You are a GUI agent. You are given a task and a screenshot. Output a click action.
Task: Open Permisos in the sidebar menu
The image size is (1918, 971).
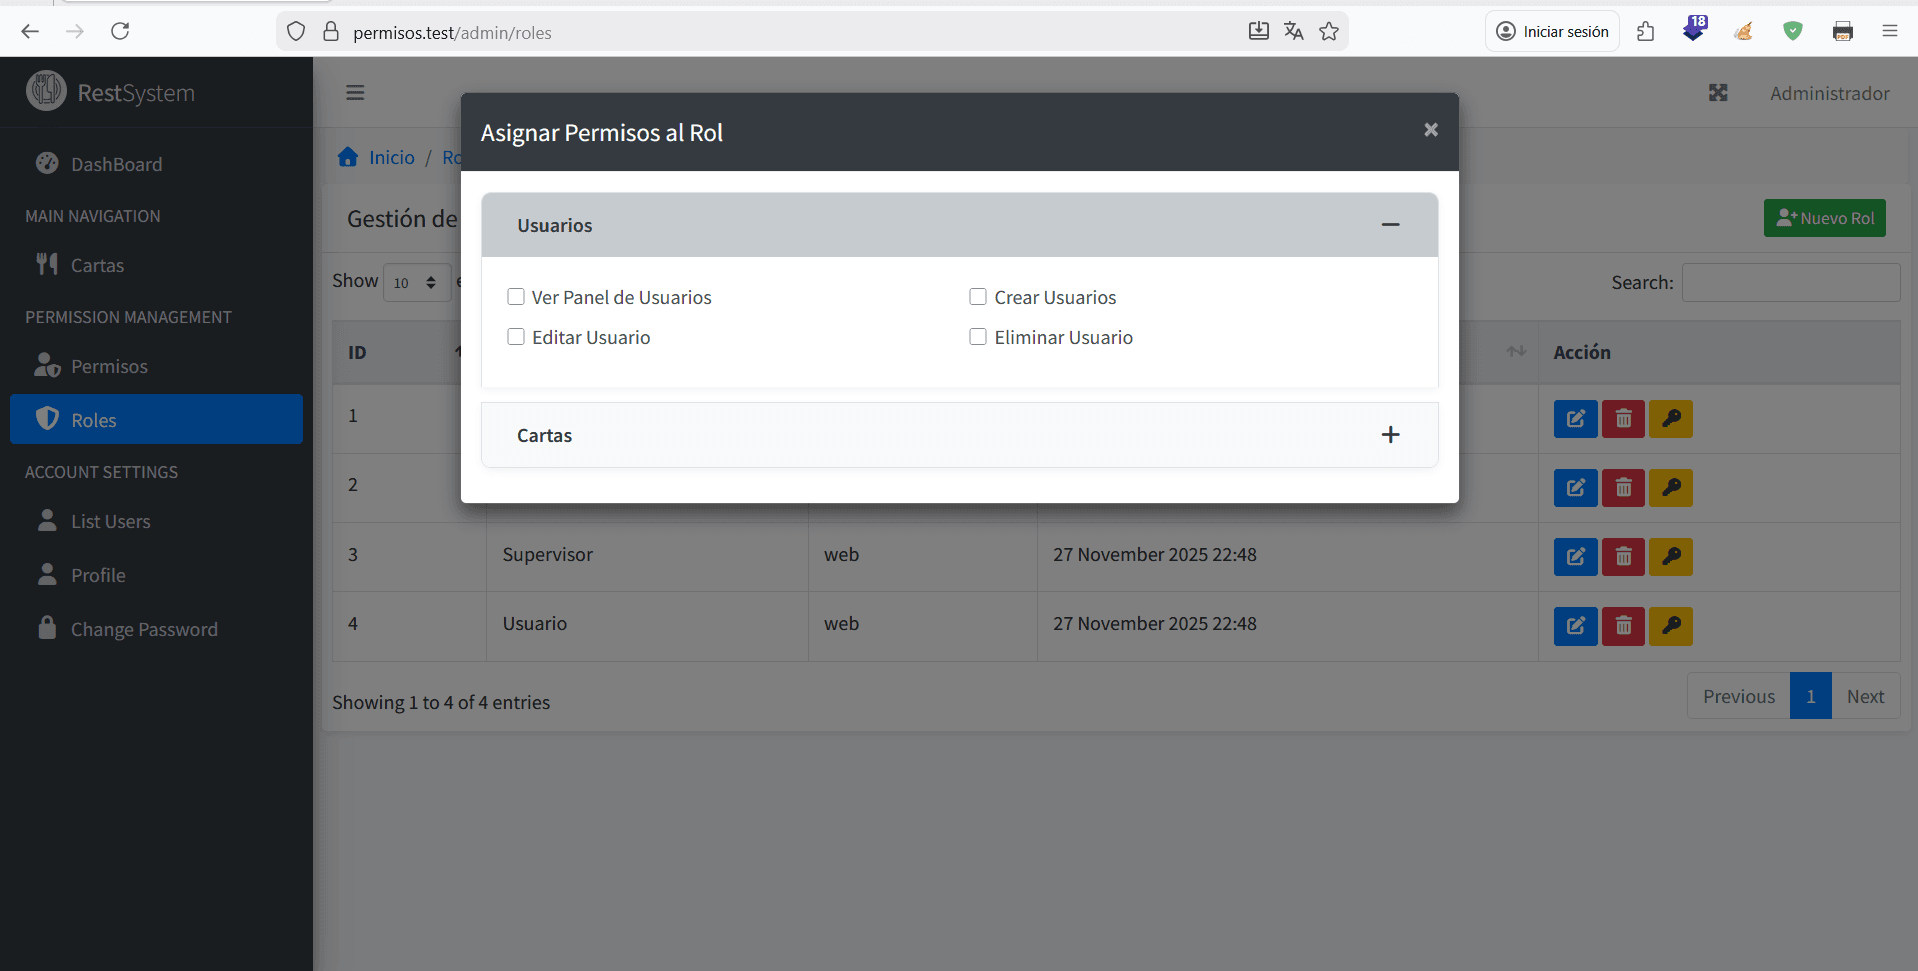[109, 367]
